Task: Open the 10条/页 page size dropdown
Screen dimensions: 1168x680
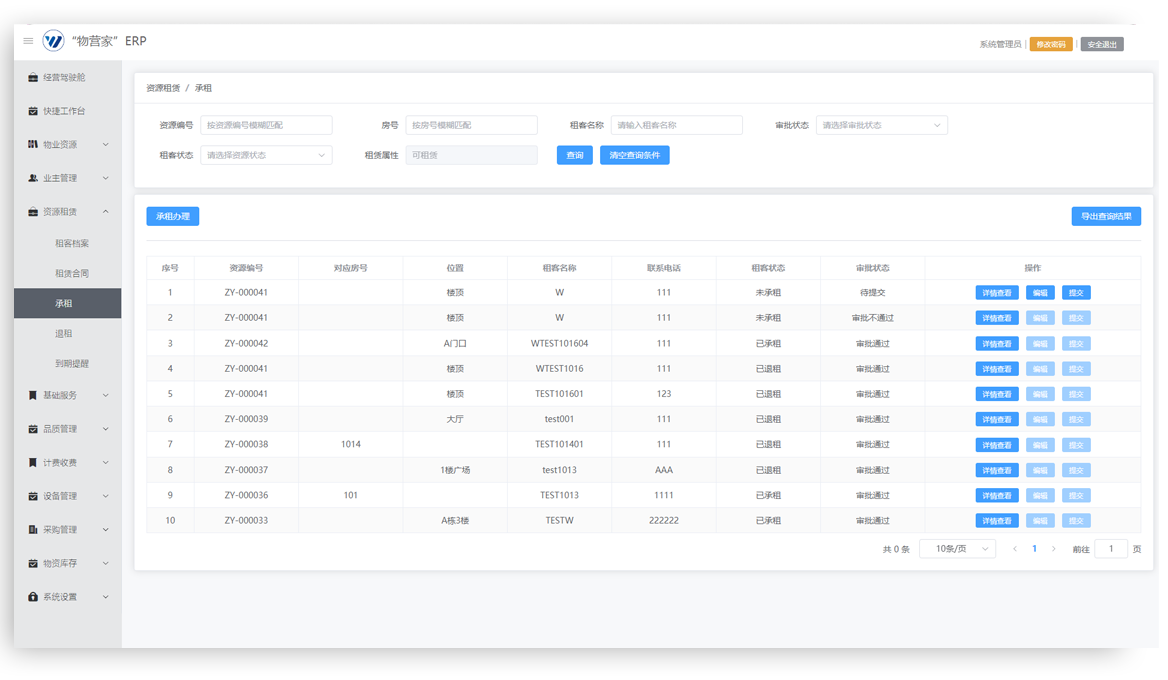Action: (958, 549)
